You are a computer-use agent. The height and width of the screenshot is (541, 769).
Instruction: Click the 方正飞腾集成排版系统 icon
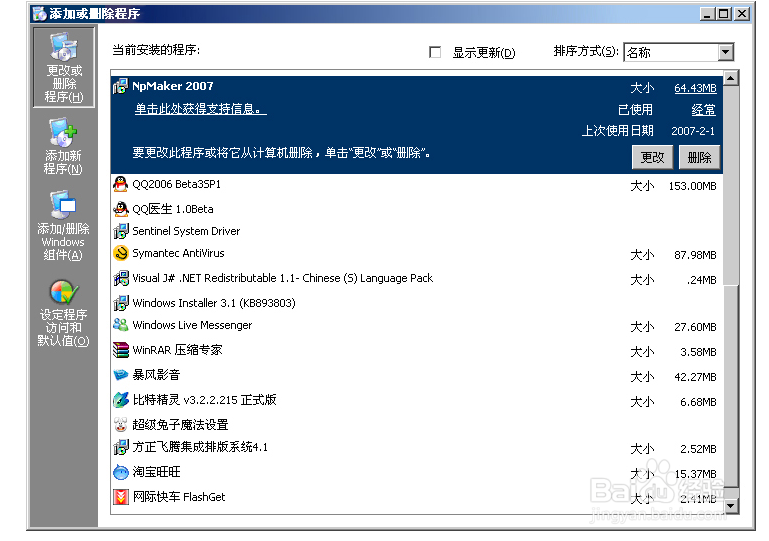coord(121,447)
